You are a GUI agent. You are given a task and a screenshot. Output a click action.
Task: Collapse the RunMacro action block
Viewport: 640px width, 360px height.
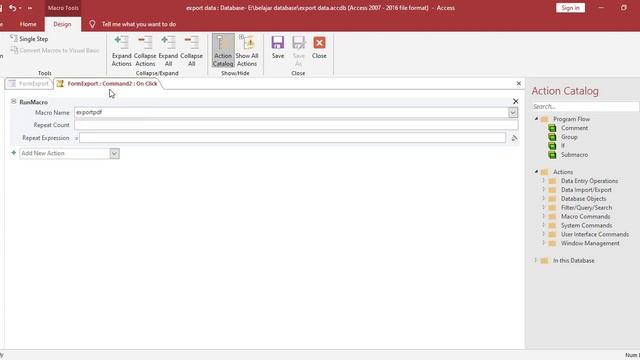[x=14, y=102]
